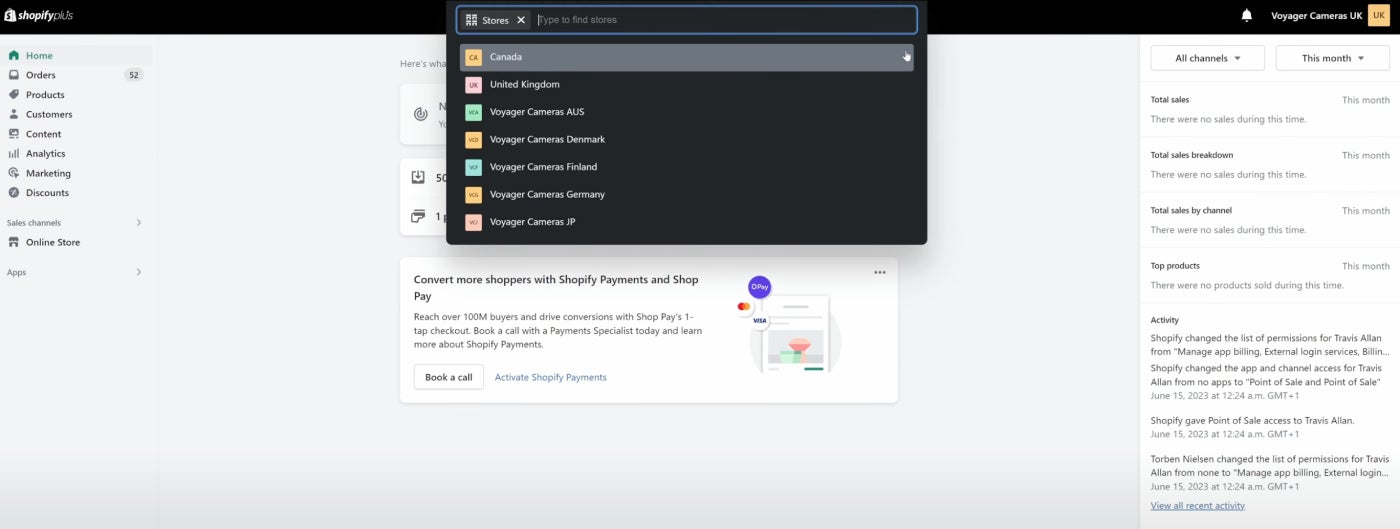The height and width of the screenshot is (529, 1400).
Task: Click the Customers person icon
Action: point(14,114)
